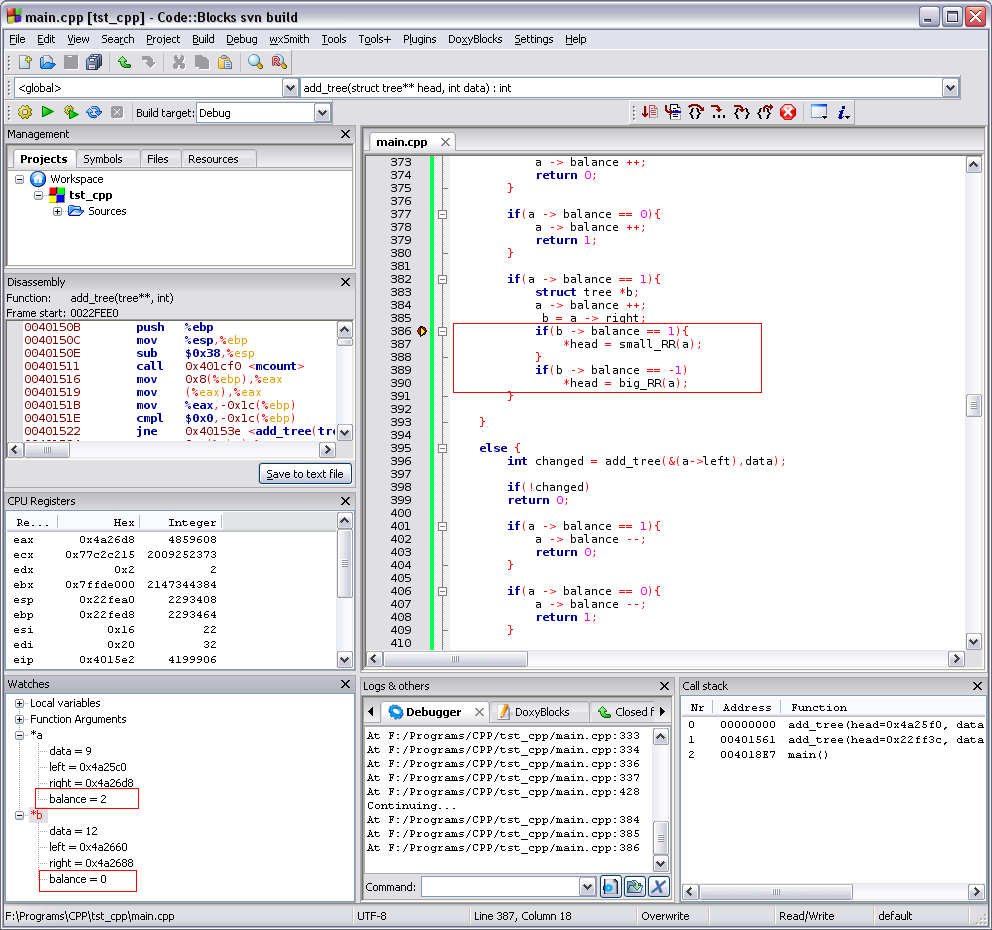
Task: Click the Find magnifier icon
Action: [x=255, y=62]
